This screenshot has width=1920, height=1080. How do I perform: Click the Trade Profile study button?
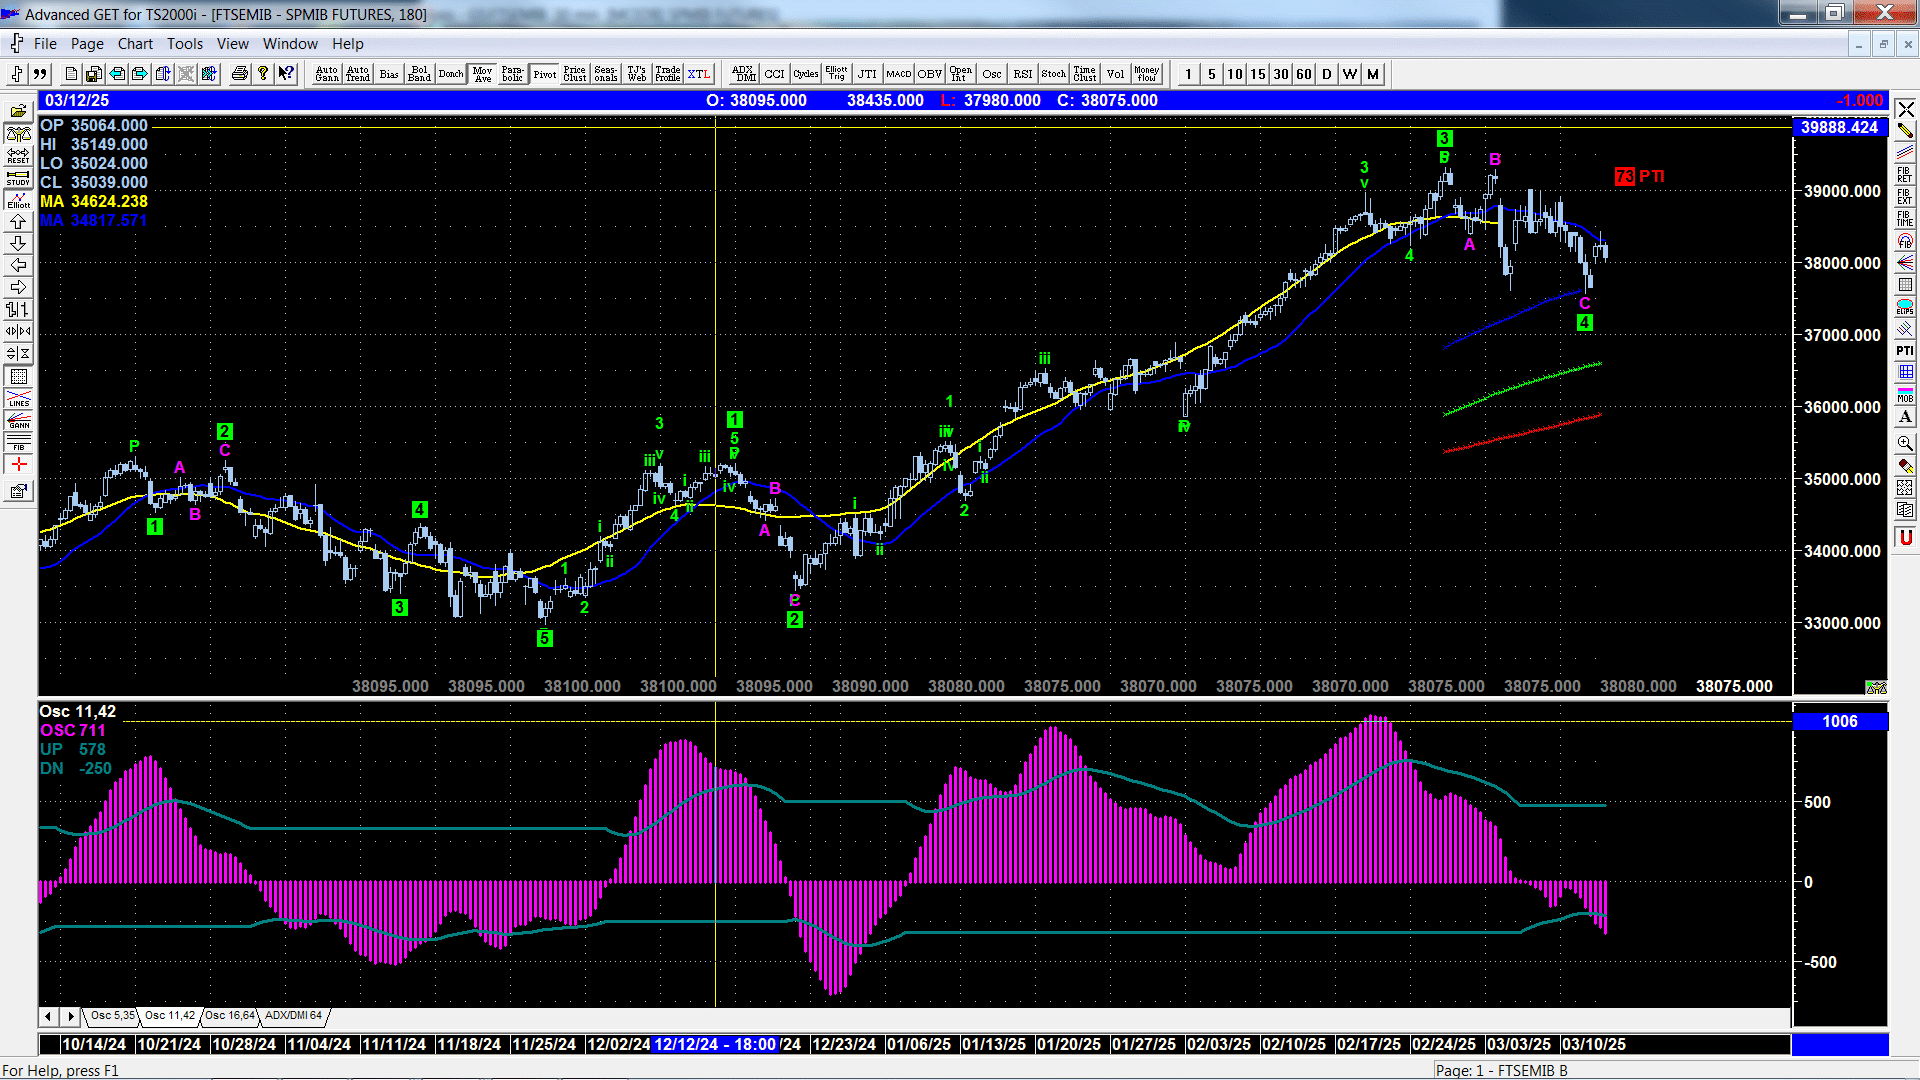pyautogui.click(x=668, y=74)
